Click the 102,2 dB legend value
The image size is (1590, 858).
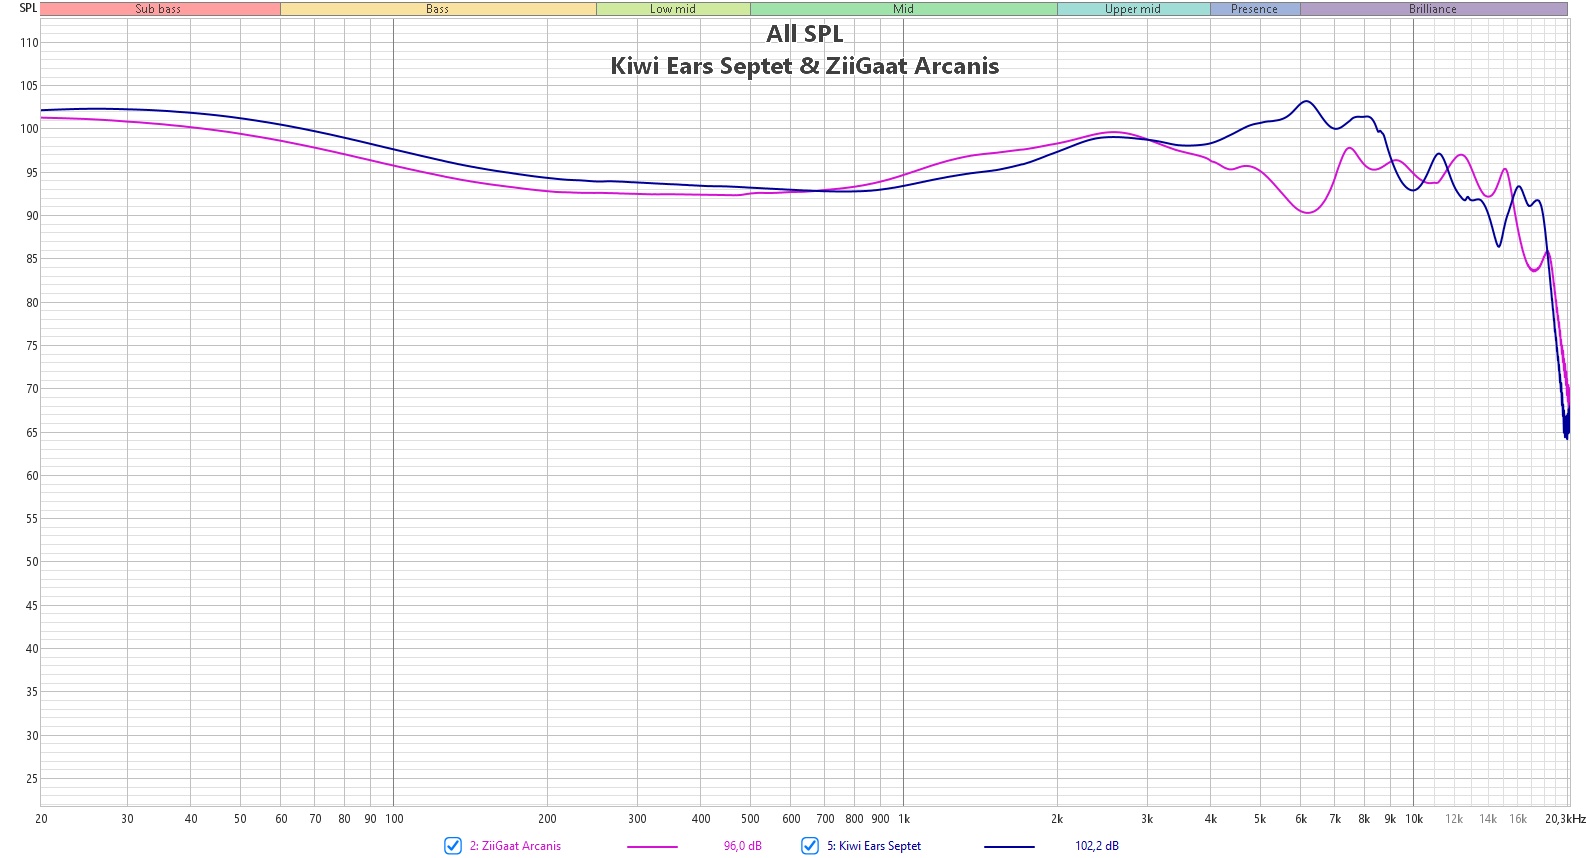pyautogui.click(x=1097, y=846)
